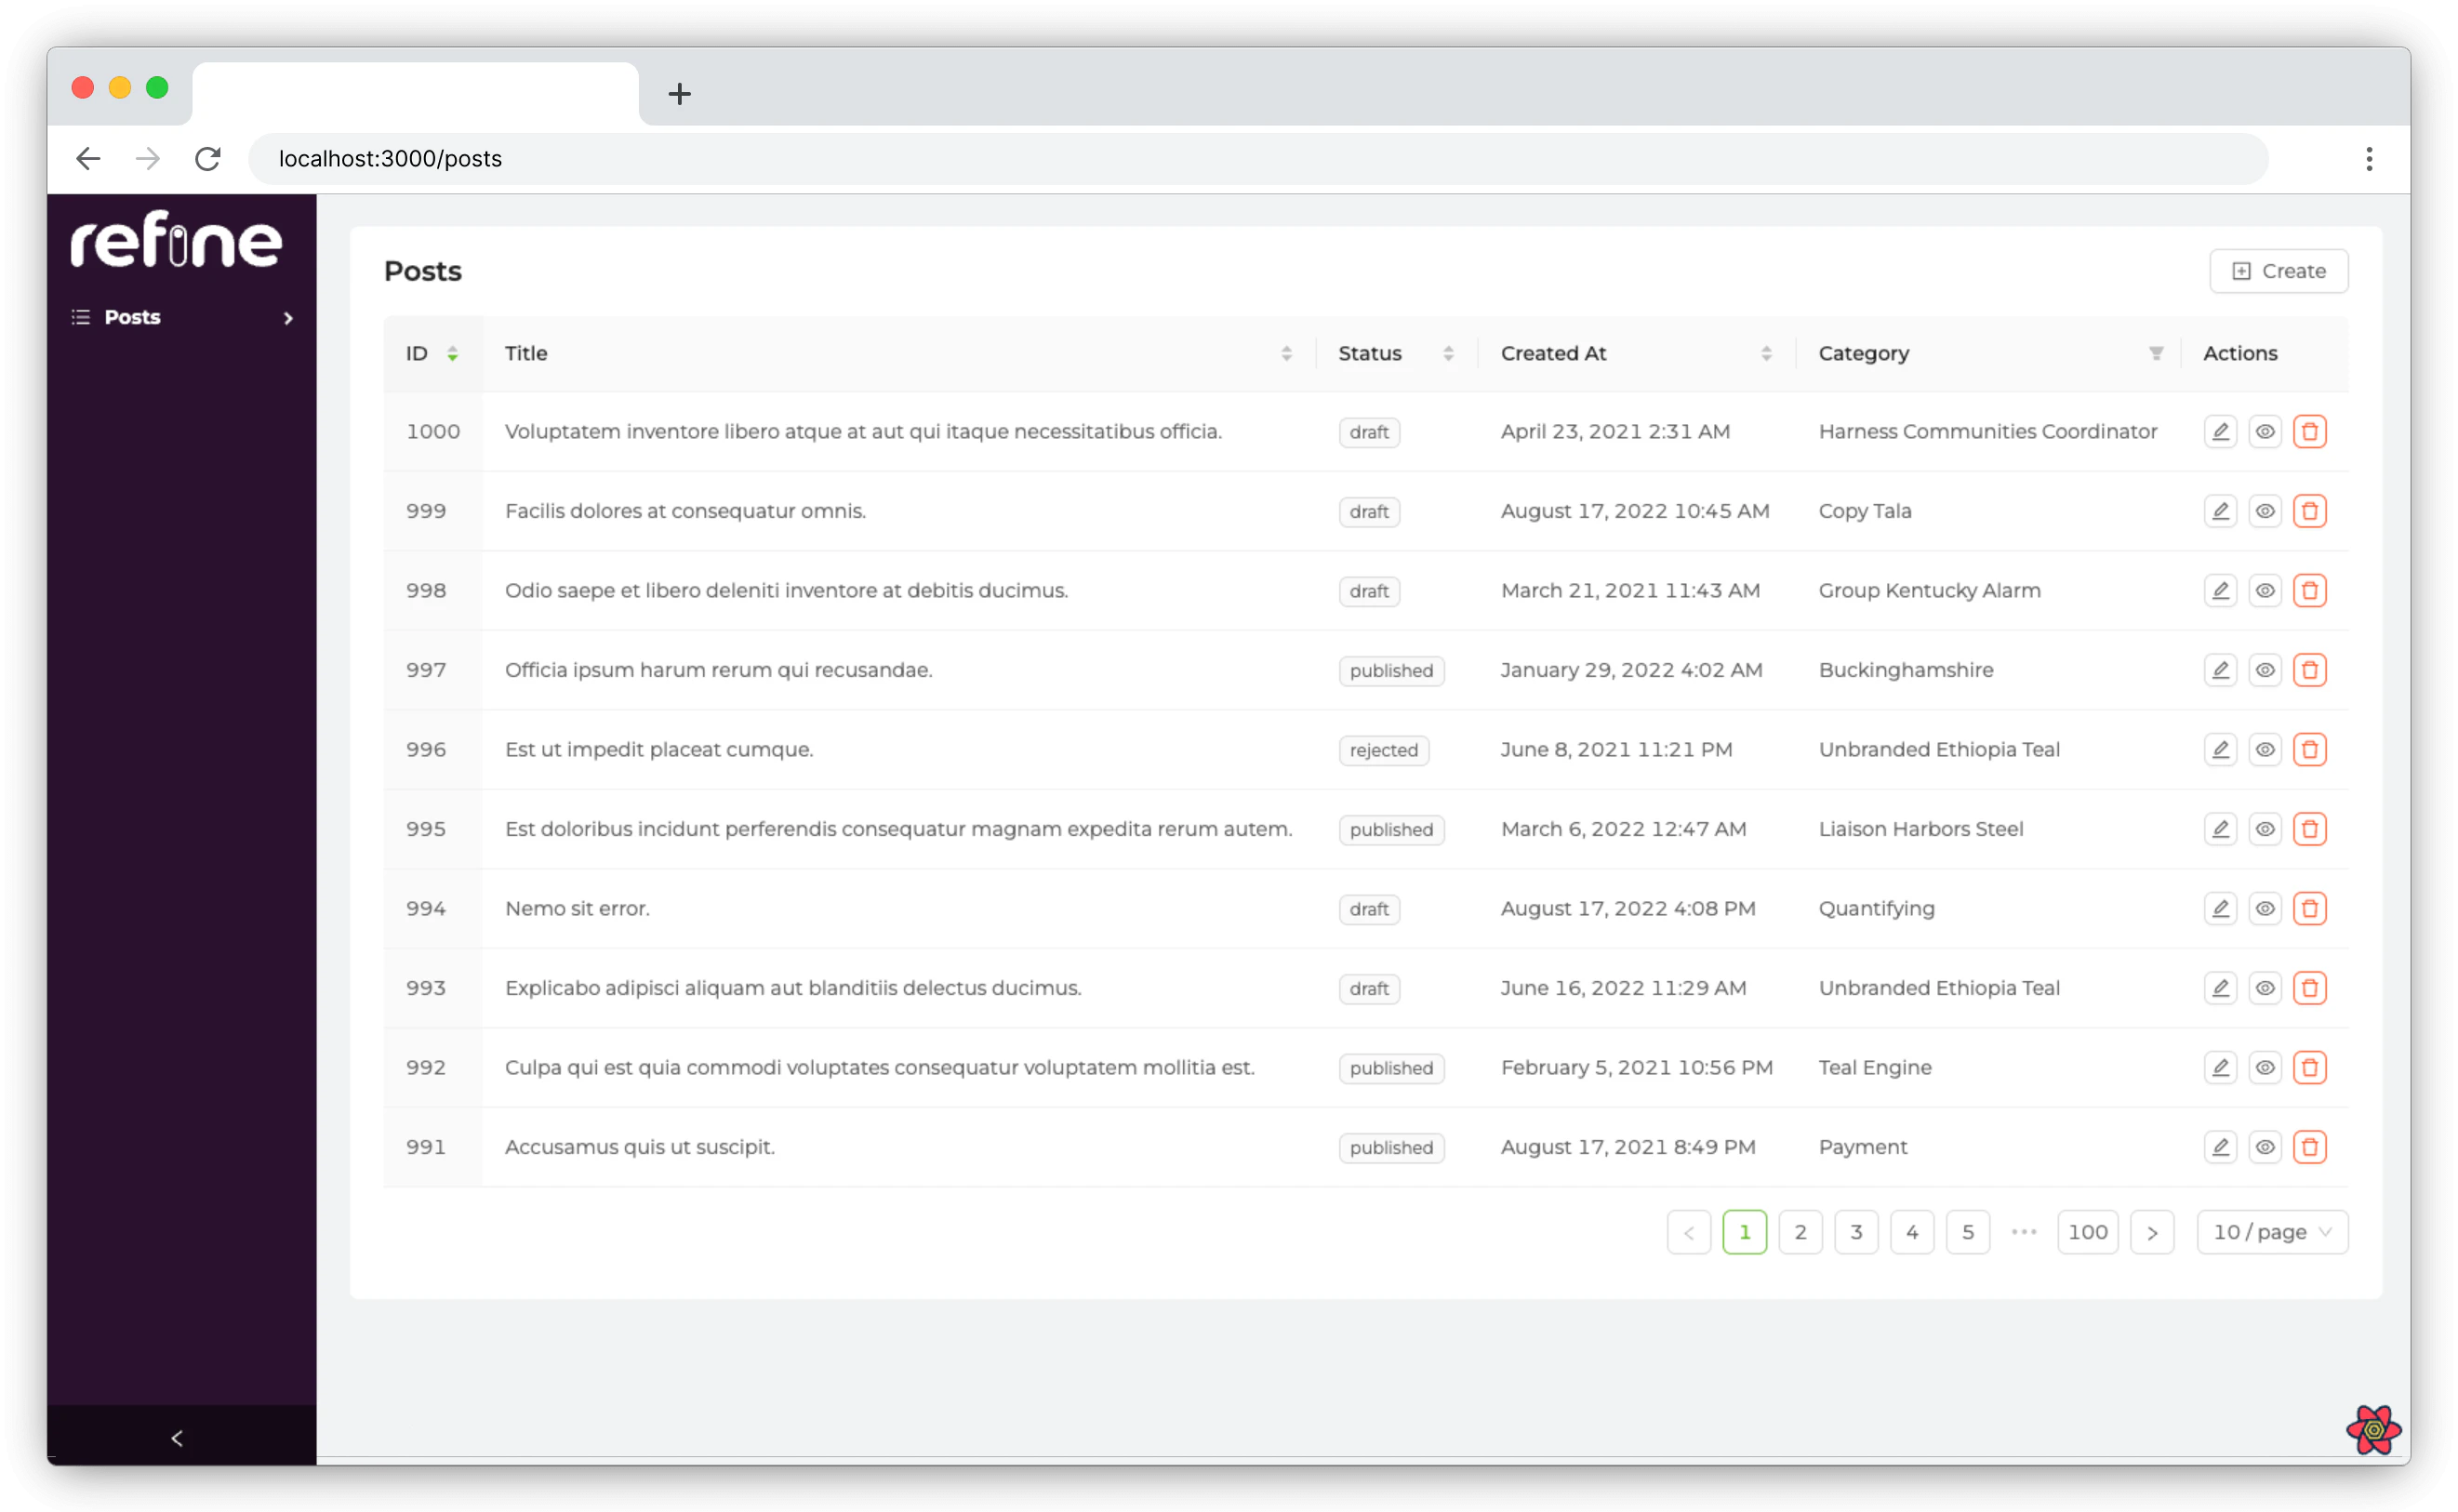Screen dimensions: 2458x1512
Task: Click the refine logo
Action: tap(175, 240)
